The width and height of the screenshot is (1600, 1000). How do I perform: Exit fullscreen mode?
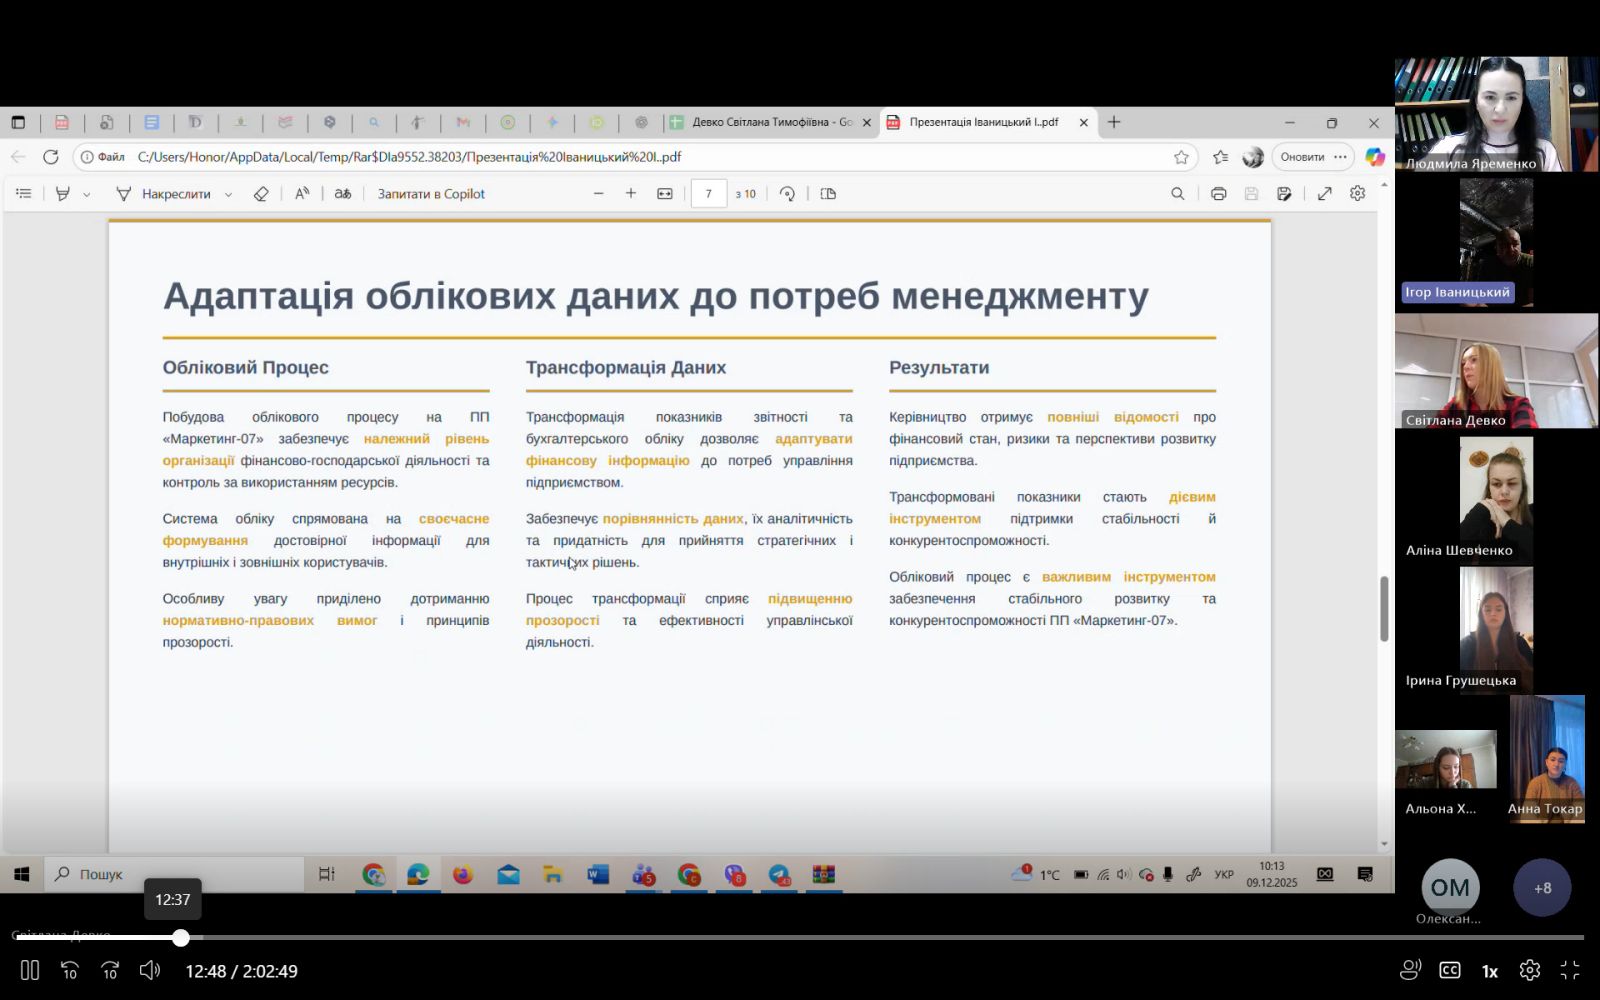coord(1570,970)
